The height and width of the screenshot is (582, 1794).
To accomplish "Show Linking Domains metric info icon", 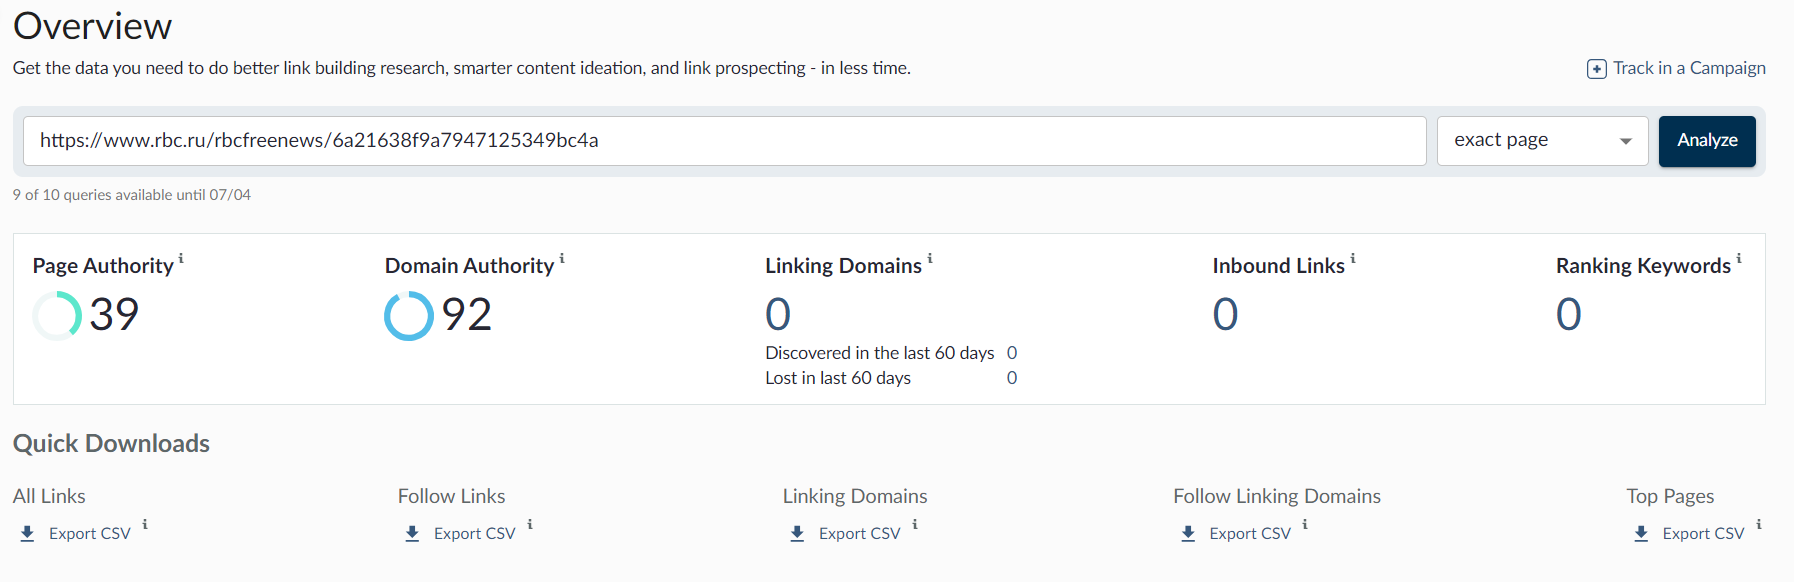I will [x=930, y=259].
